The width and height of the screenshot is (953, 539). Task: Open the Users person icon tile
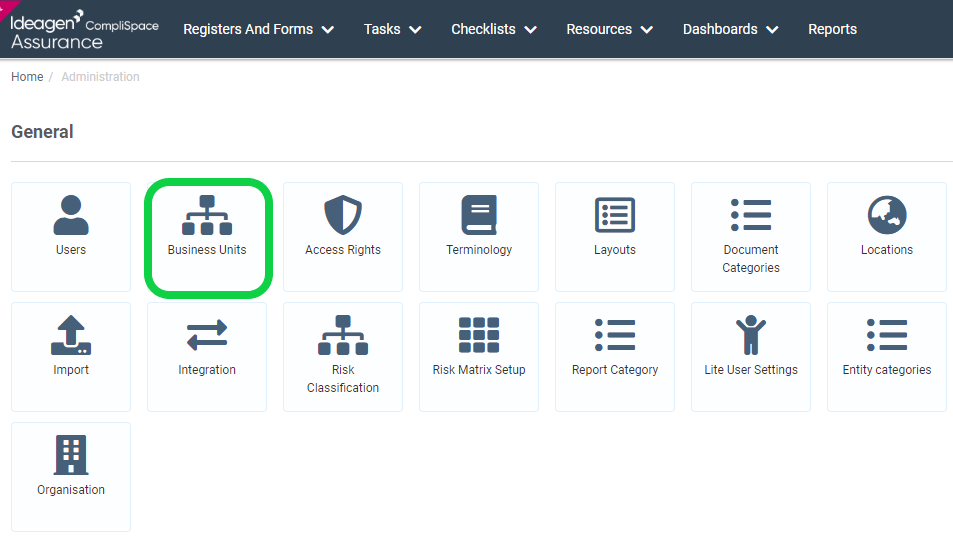pos(71,215)
